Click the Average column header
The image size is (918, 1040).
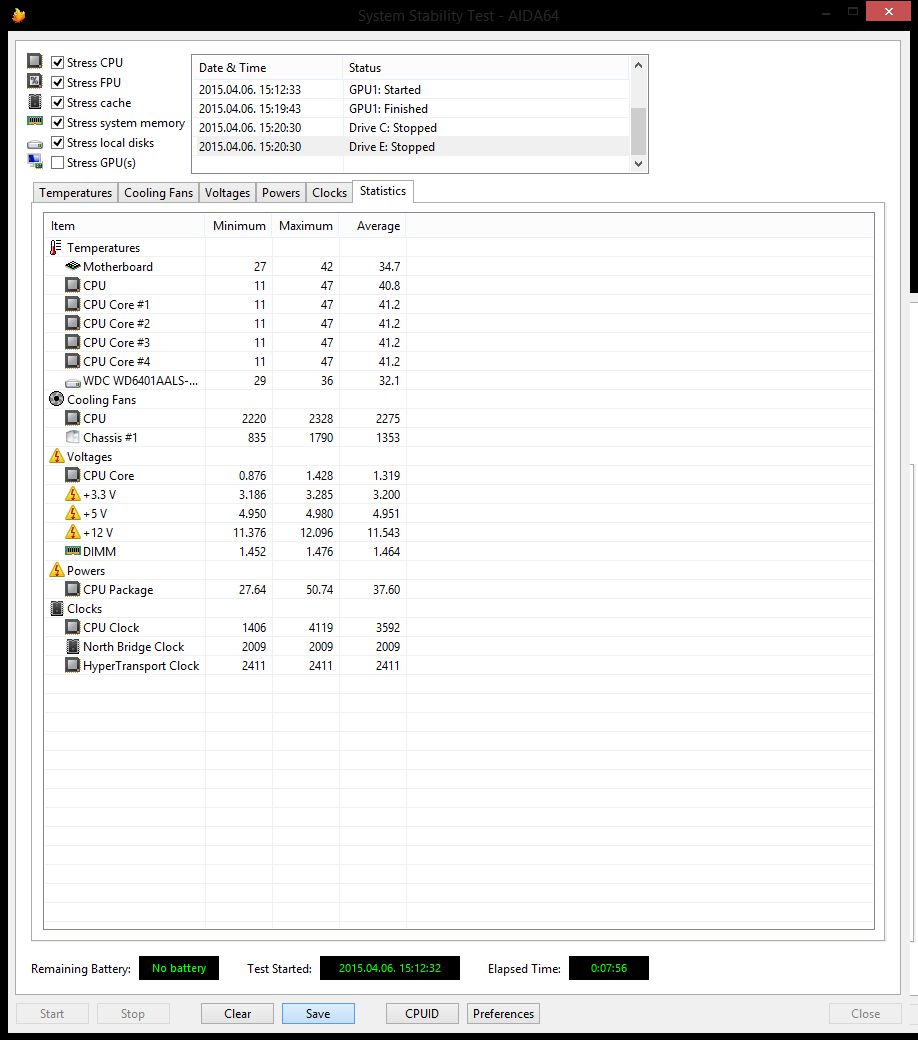[373, 226]
